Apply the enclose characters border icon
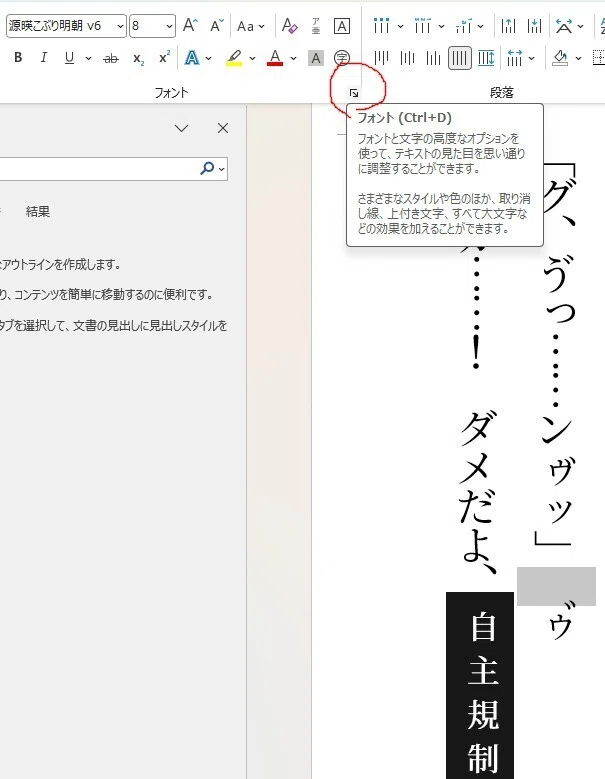The height and width of the screenshot is (779, 605). pyautogui.click(x=342, y=26)
